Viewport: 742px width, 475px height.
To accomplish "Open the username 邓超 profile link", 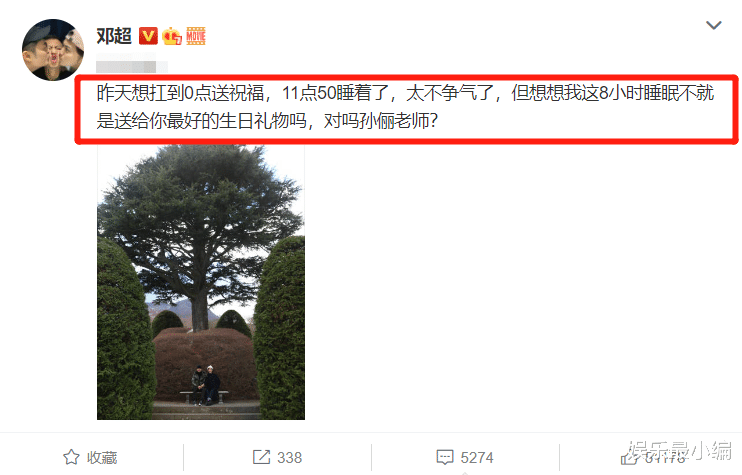I will pos(114,36).
